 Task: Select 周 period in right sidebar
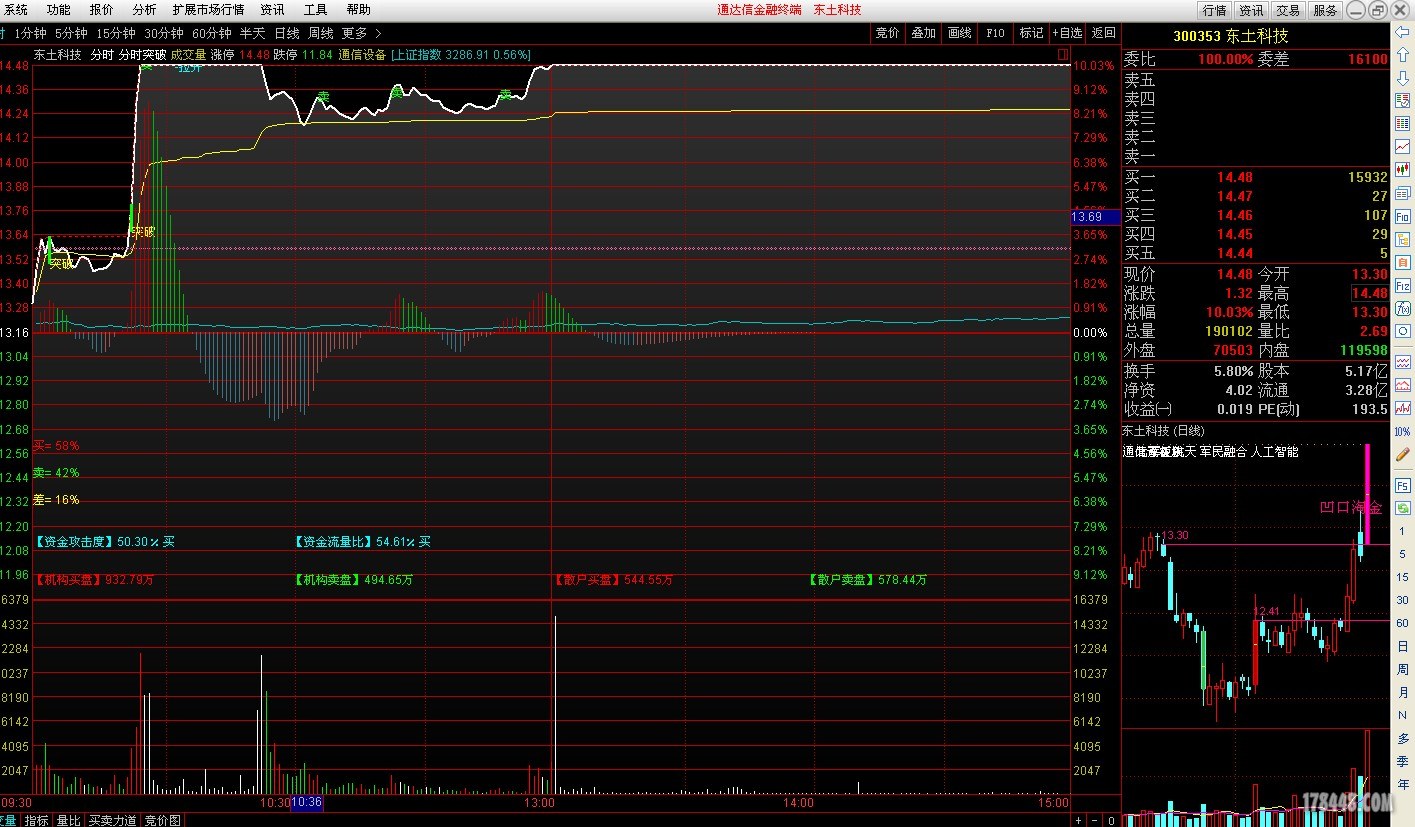pos(1403,669)
